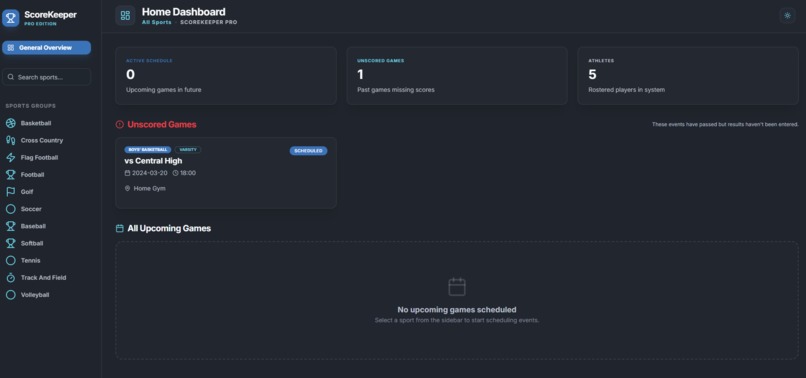Open the Active Schedule stat card
The width and height of the screenshot is (806, 378).
click(x=226, y=76)
